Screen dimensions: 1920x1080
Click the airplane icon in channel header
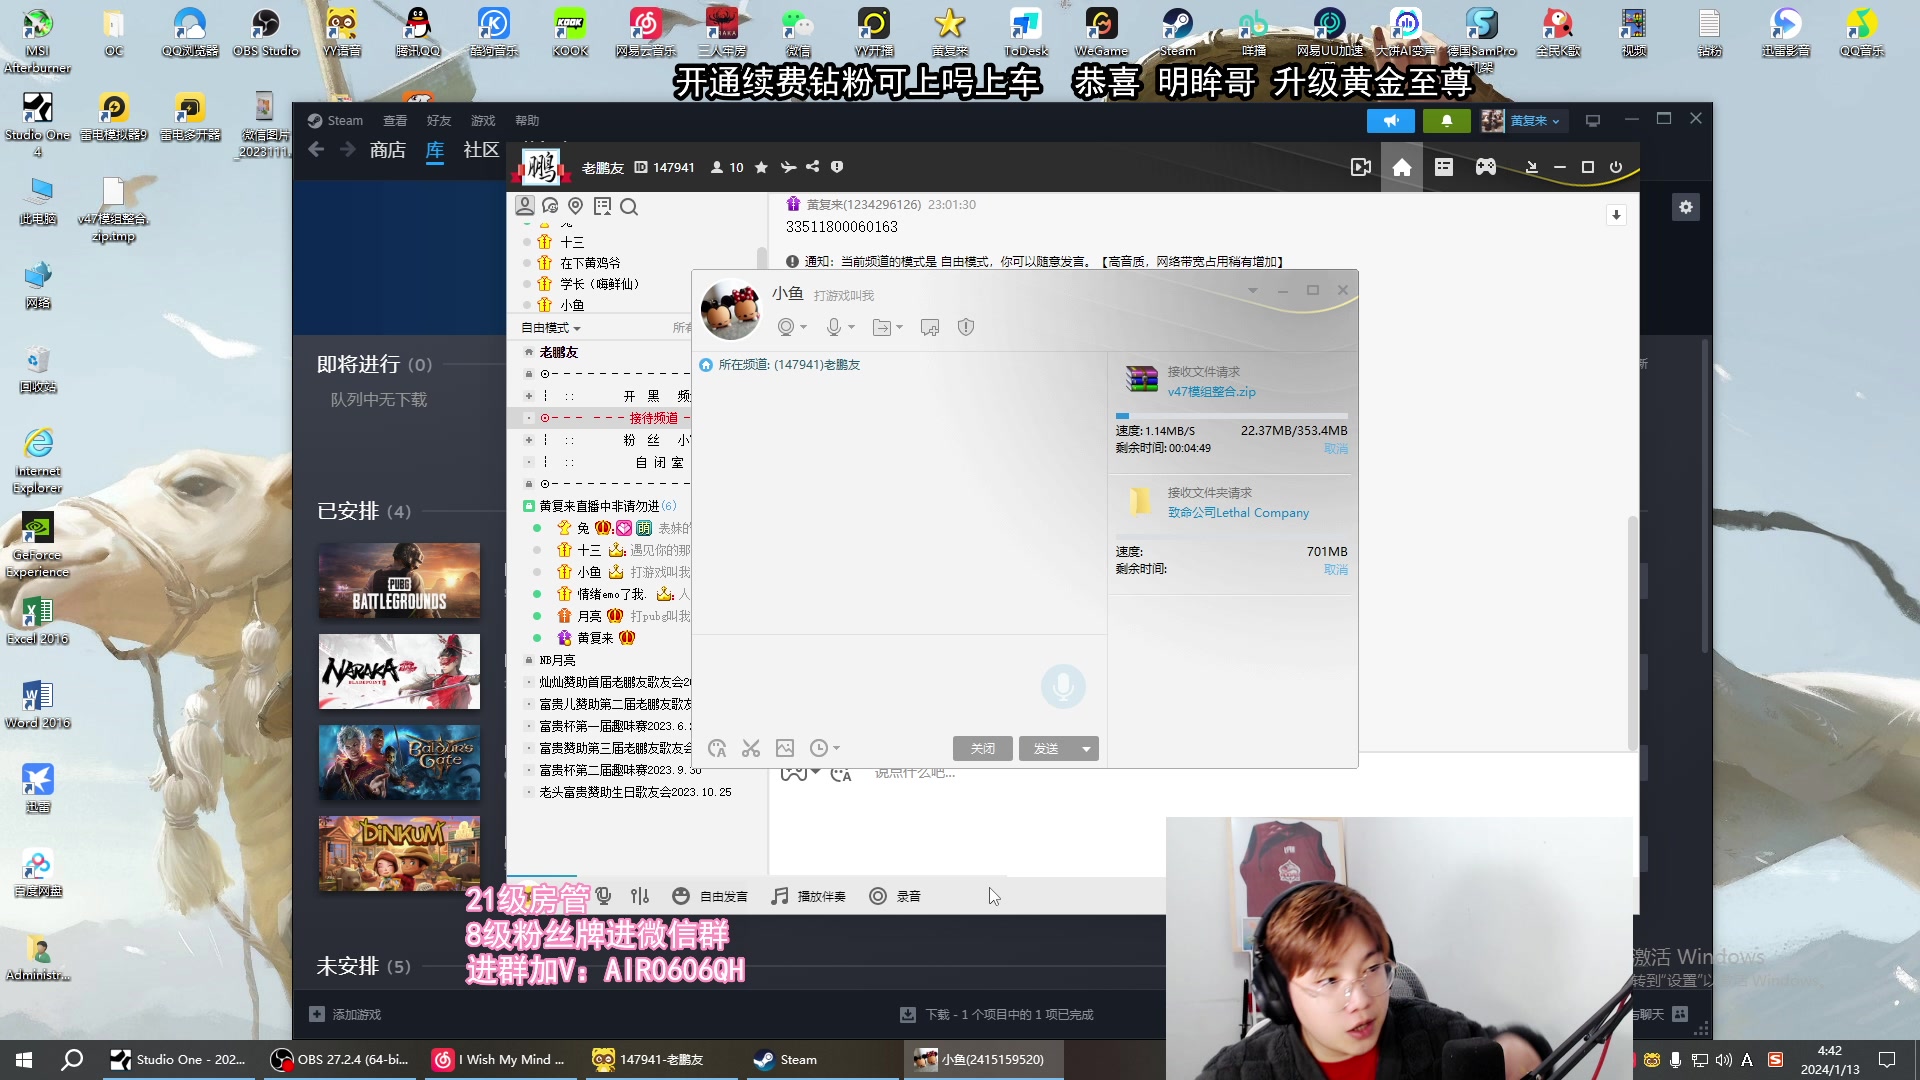[x=788, y=167]
